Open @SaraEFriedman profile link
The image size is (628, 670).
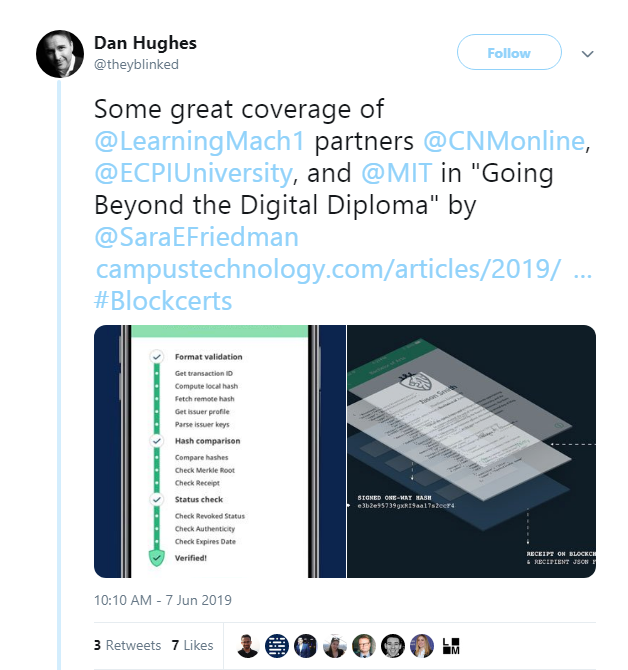pos(196,237)
